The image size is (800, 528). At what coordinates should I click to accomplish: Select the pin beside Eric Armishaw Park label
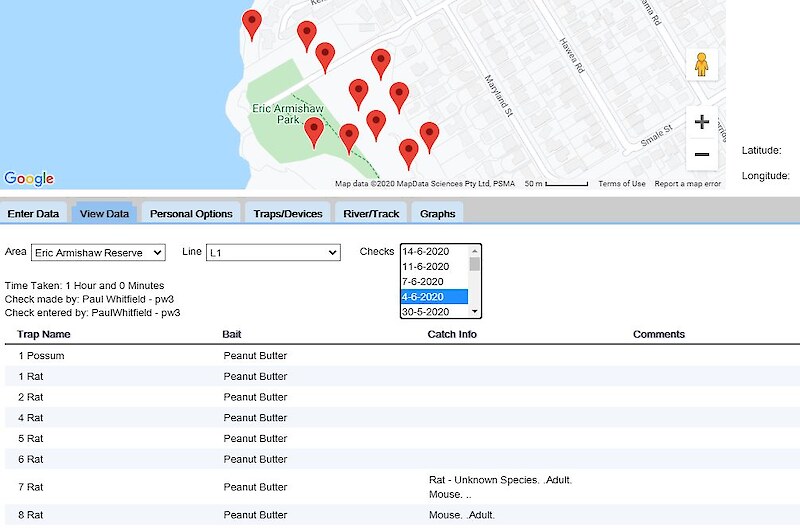click(314, 133)
